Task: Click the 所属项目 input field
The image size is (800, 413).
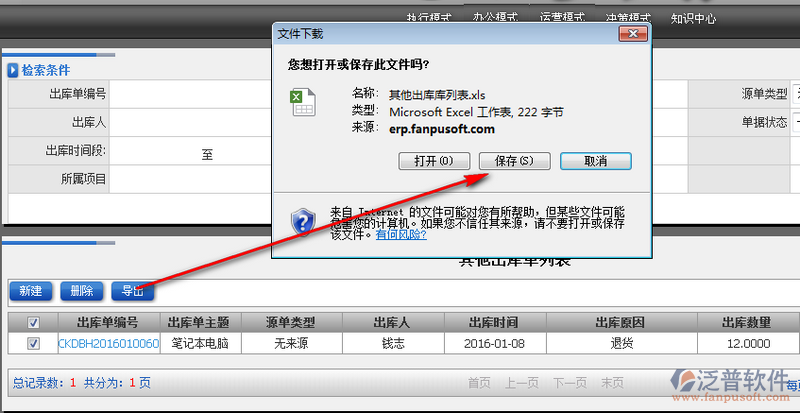Action: tap(191, 179)
